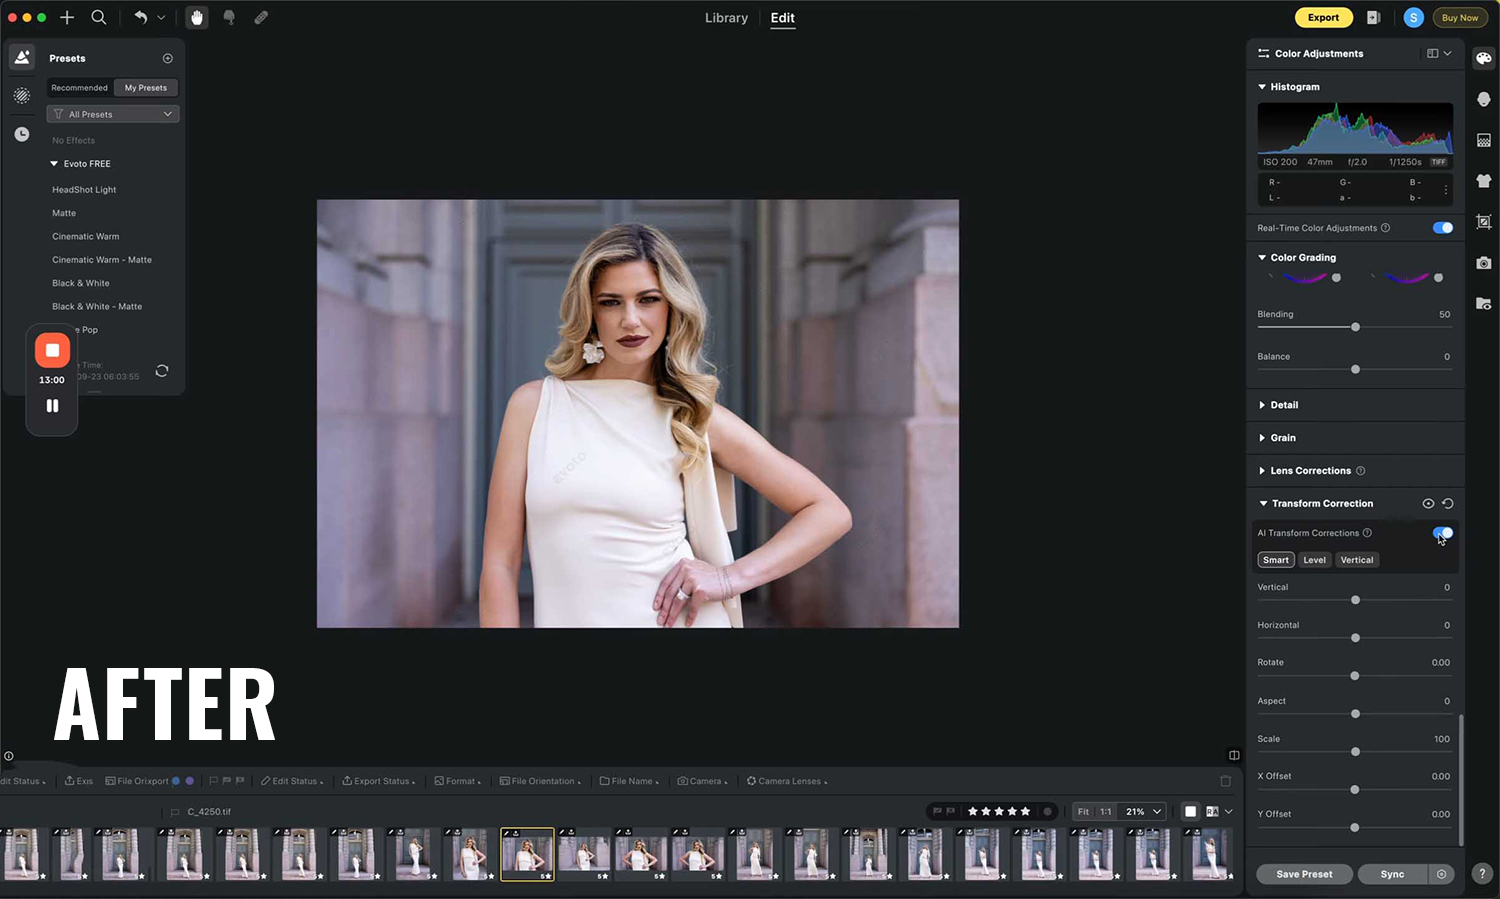The width and height of the screenshot is (1500, 899).
Task: Toggle Transform Correction visibility eye
Action: pos(1428,504)
